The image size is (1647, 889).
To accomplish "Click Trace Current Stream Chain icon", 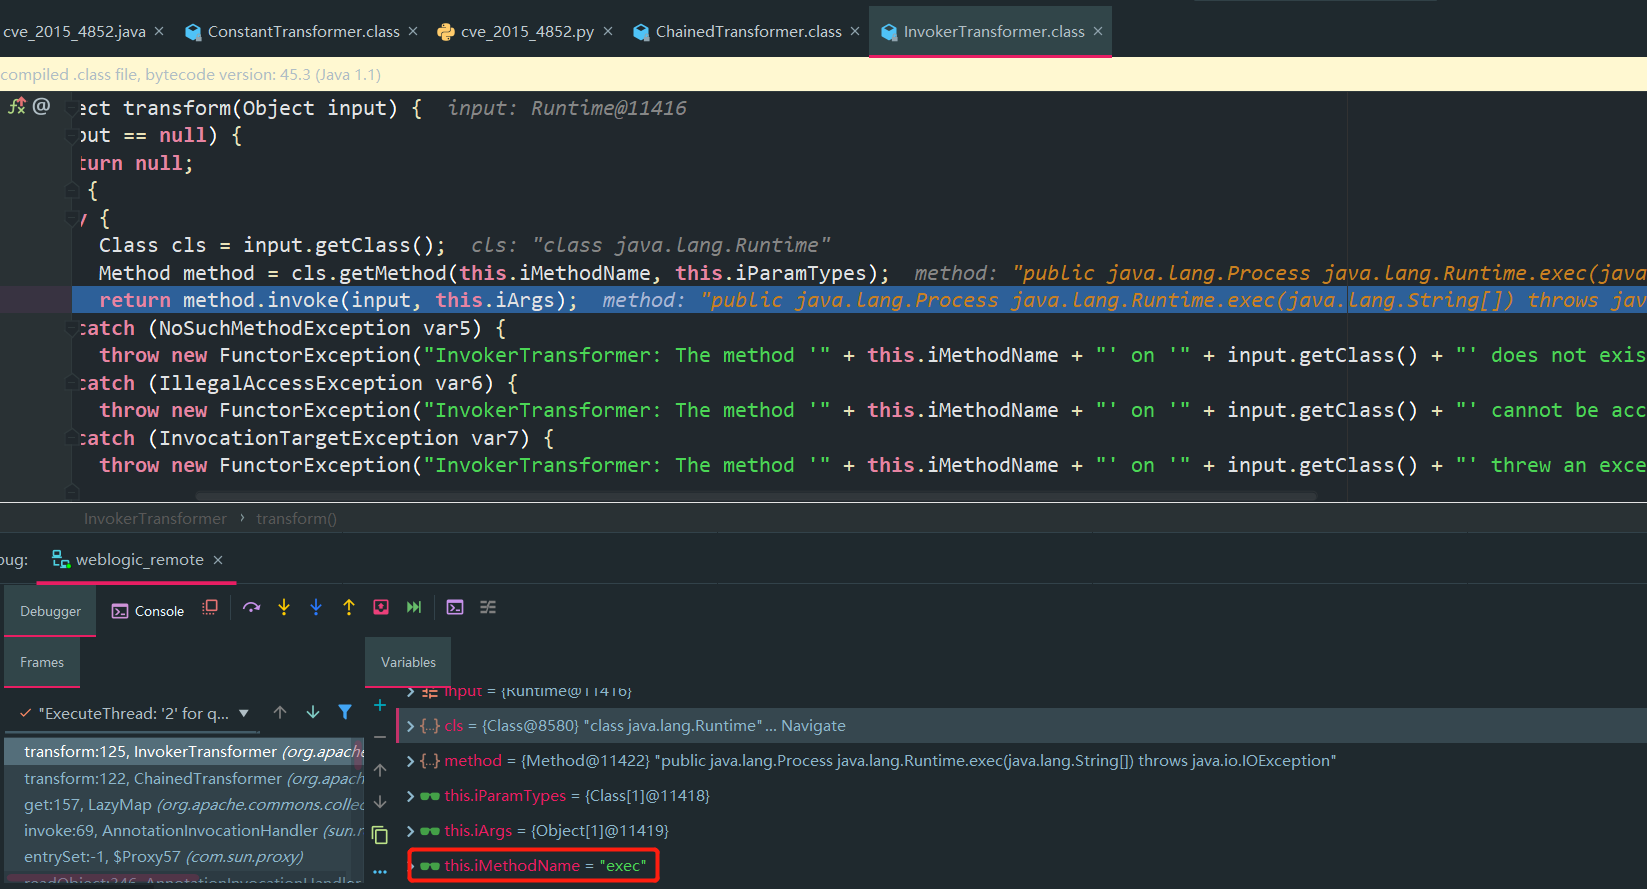I will [x=488, y=608].
